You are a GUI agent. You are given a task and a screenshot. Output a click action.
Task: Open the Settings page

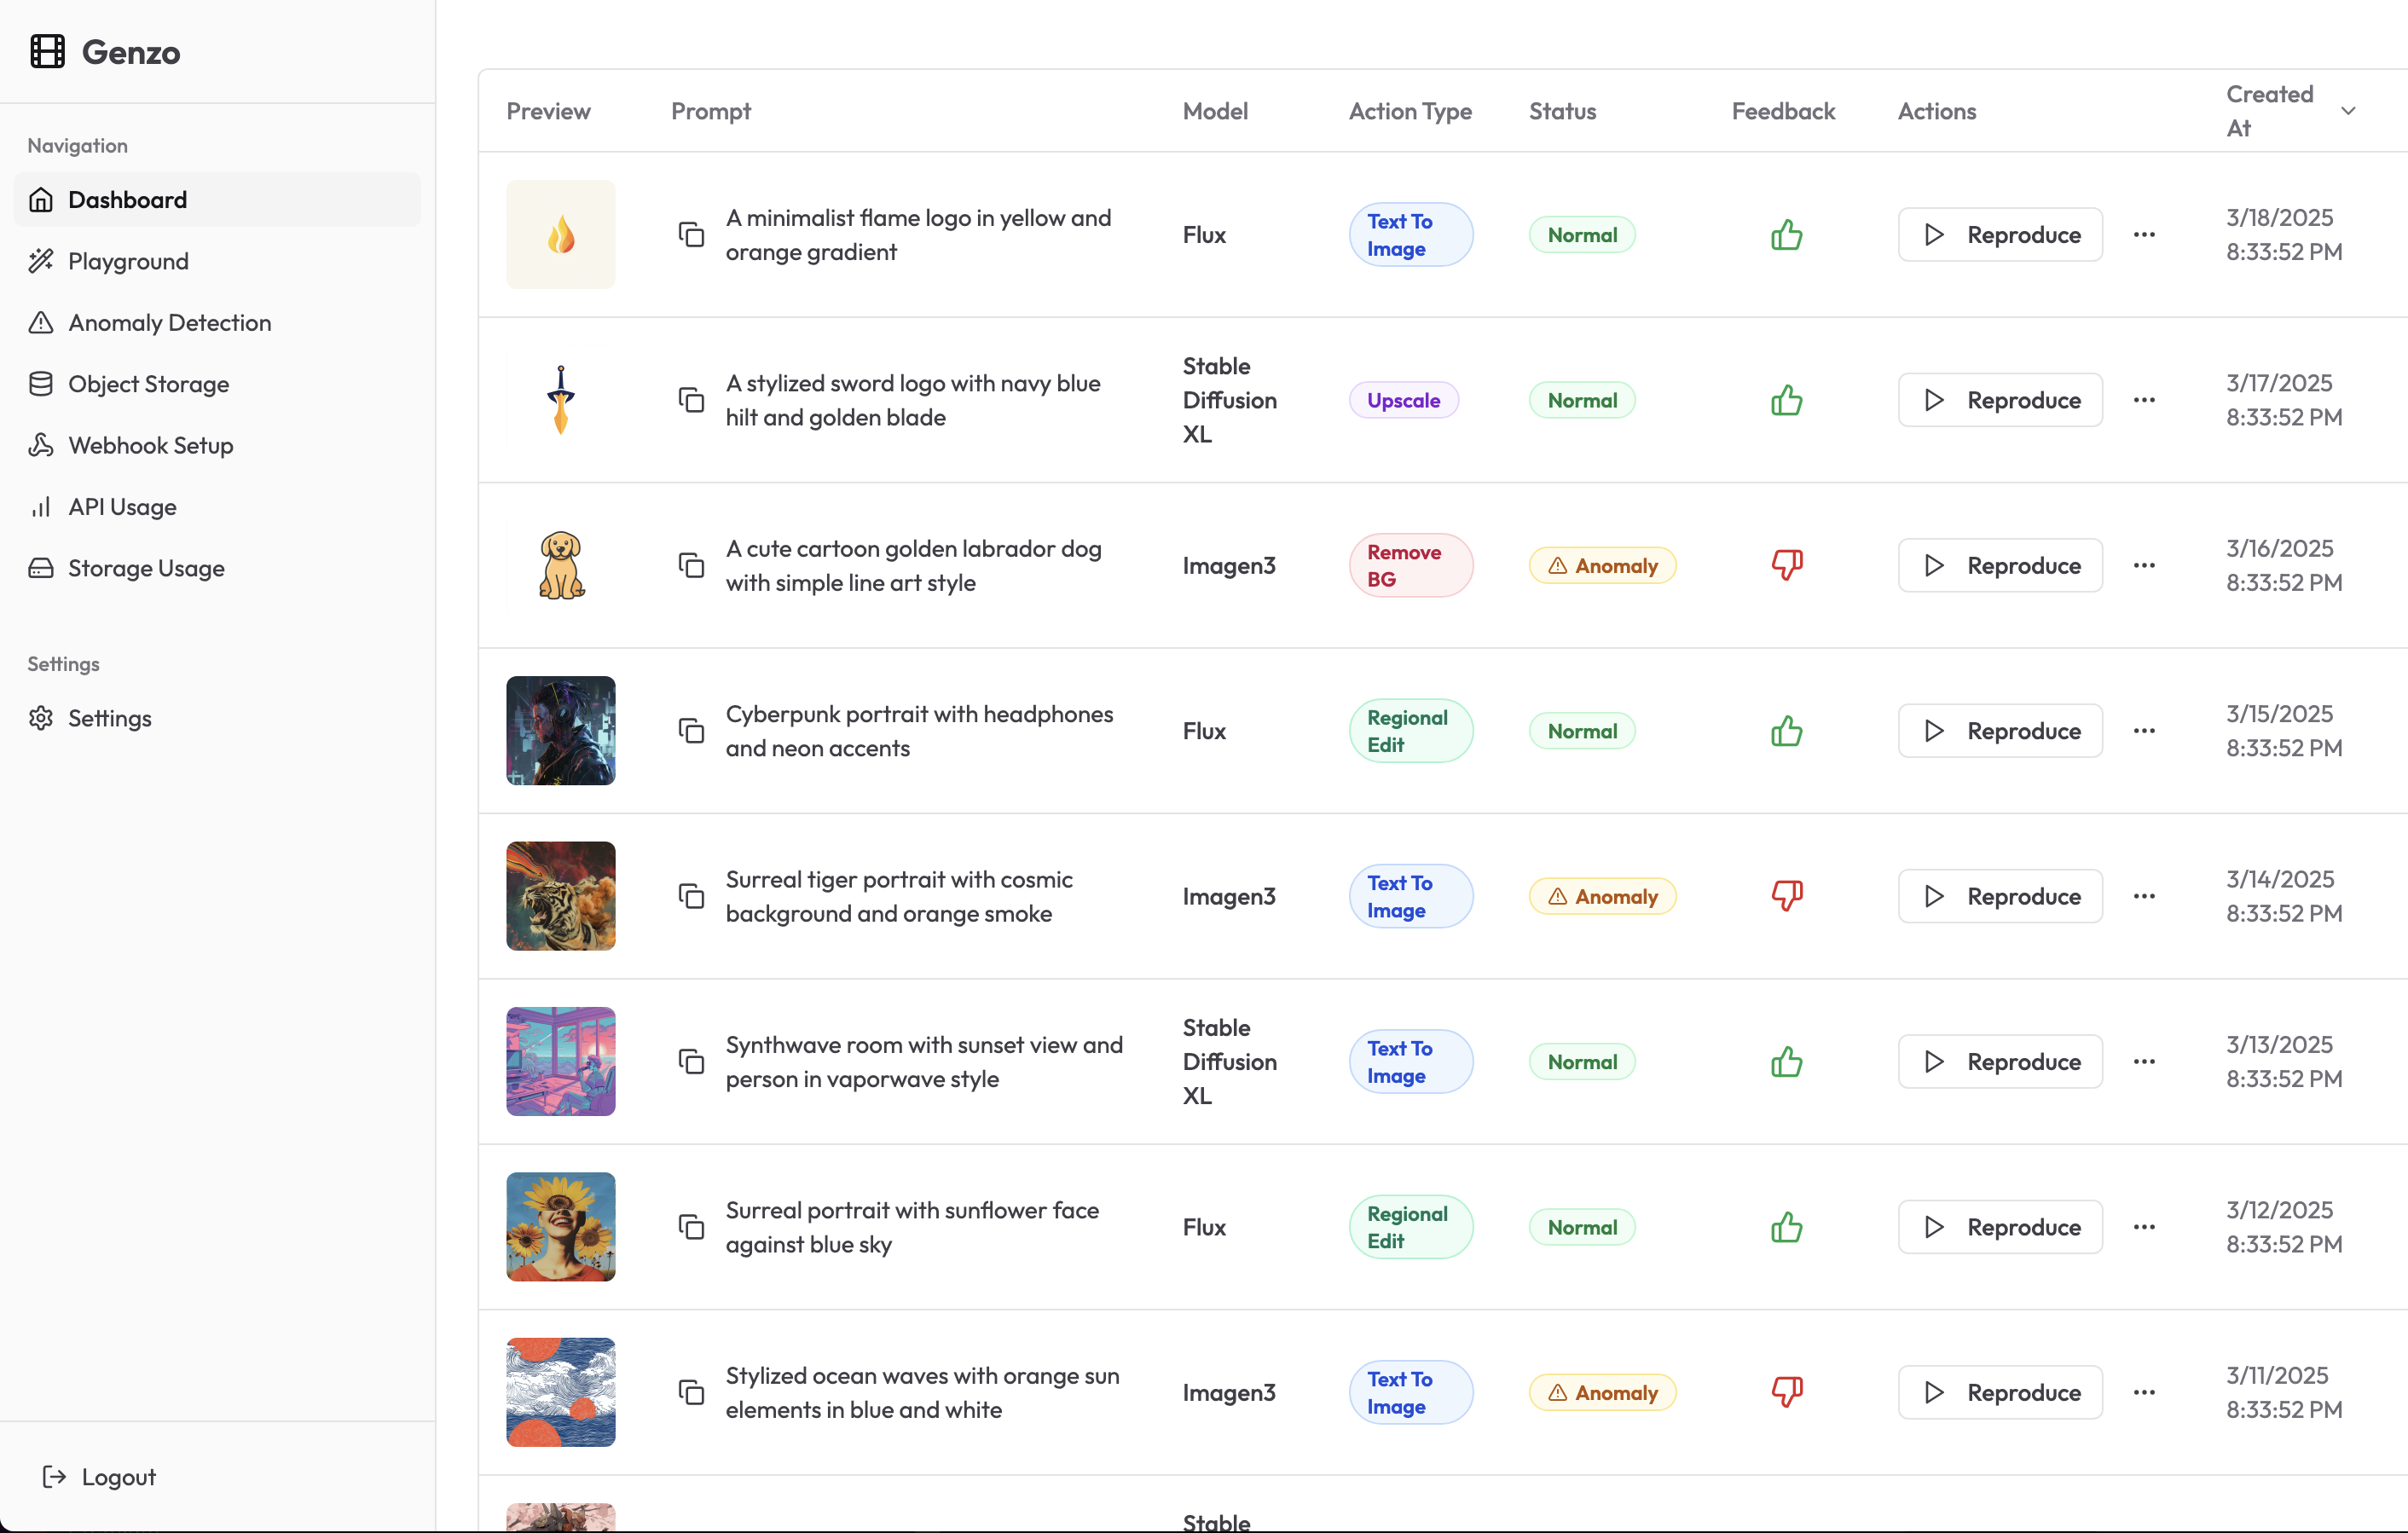(217, 718)
